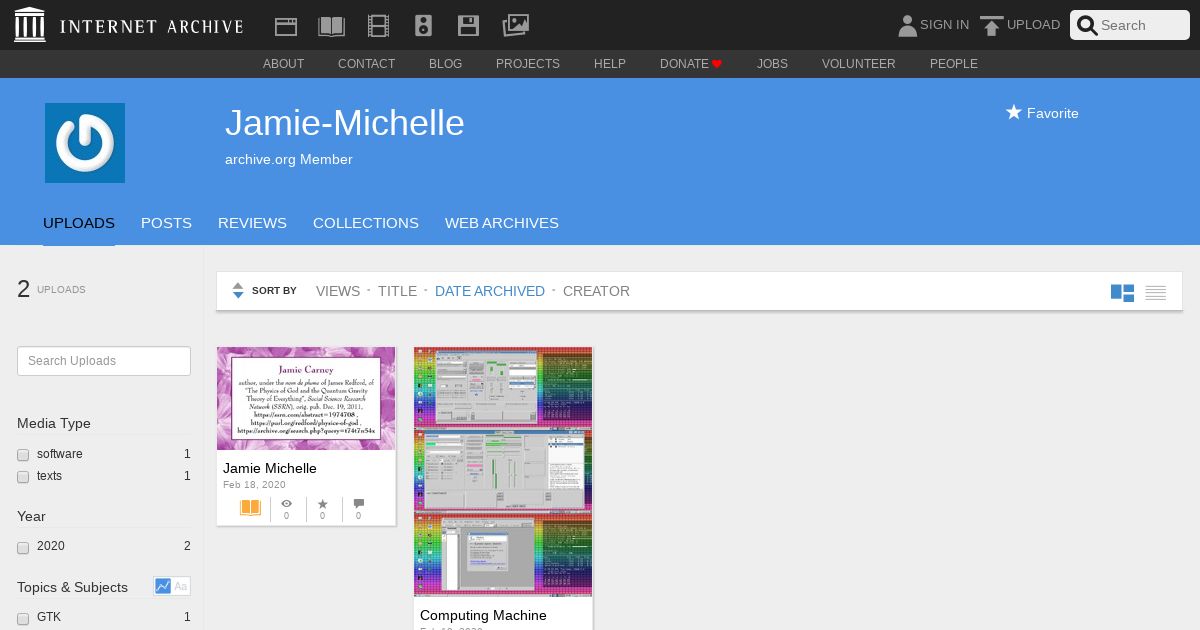Viewport: 1200px width, 630px height.
Task: Open the About menu link
Action: point(283,64)
